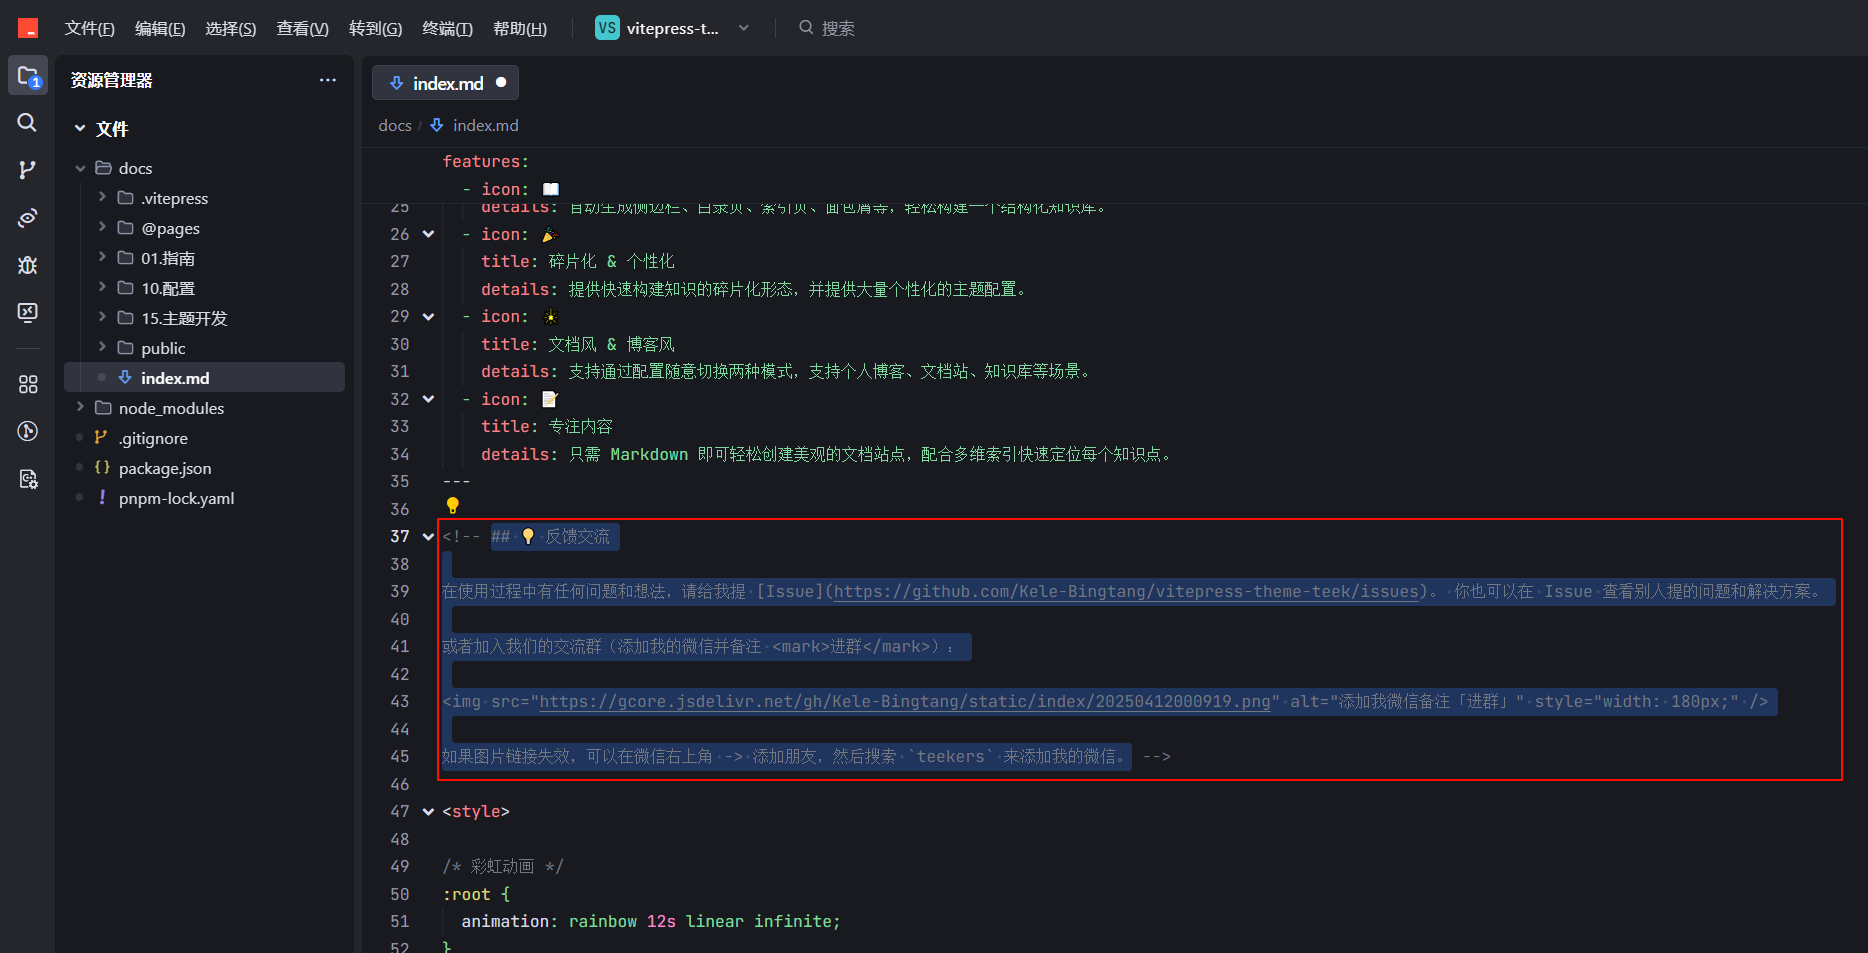
Task: Click the bottom document-gear sidebar icon
Action: [x=28, y=479]
